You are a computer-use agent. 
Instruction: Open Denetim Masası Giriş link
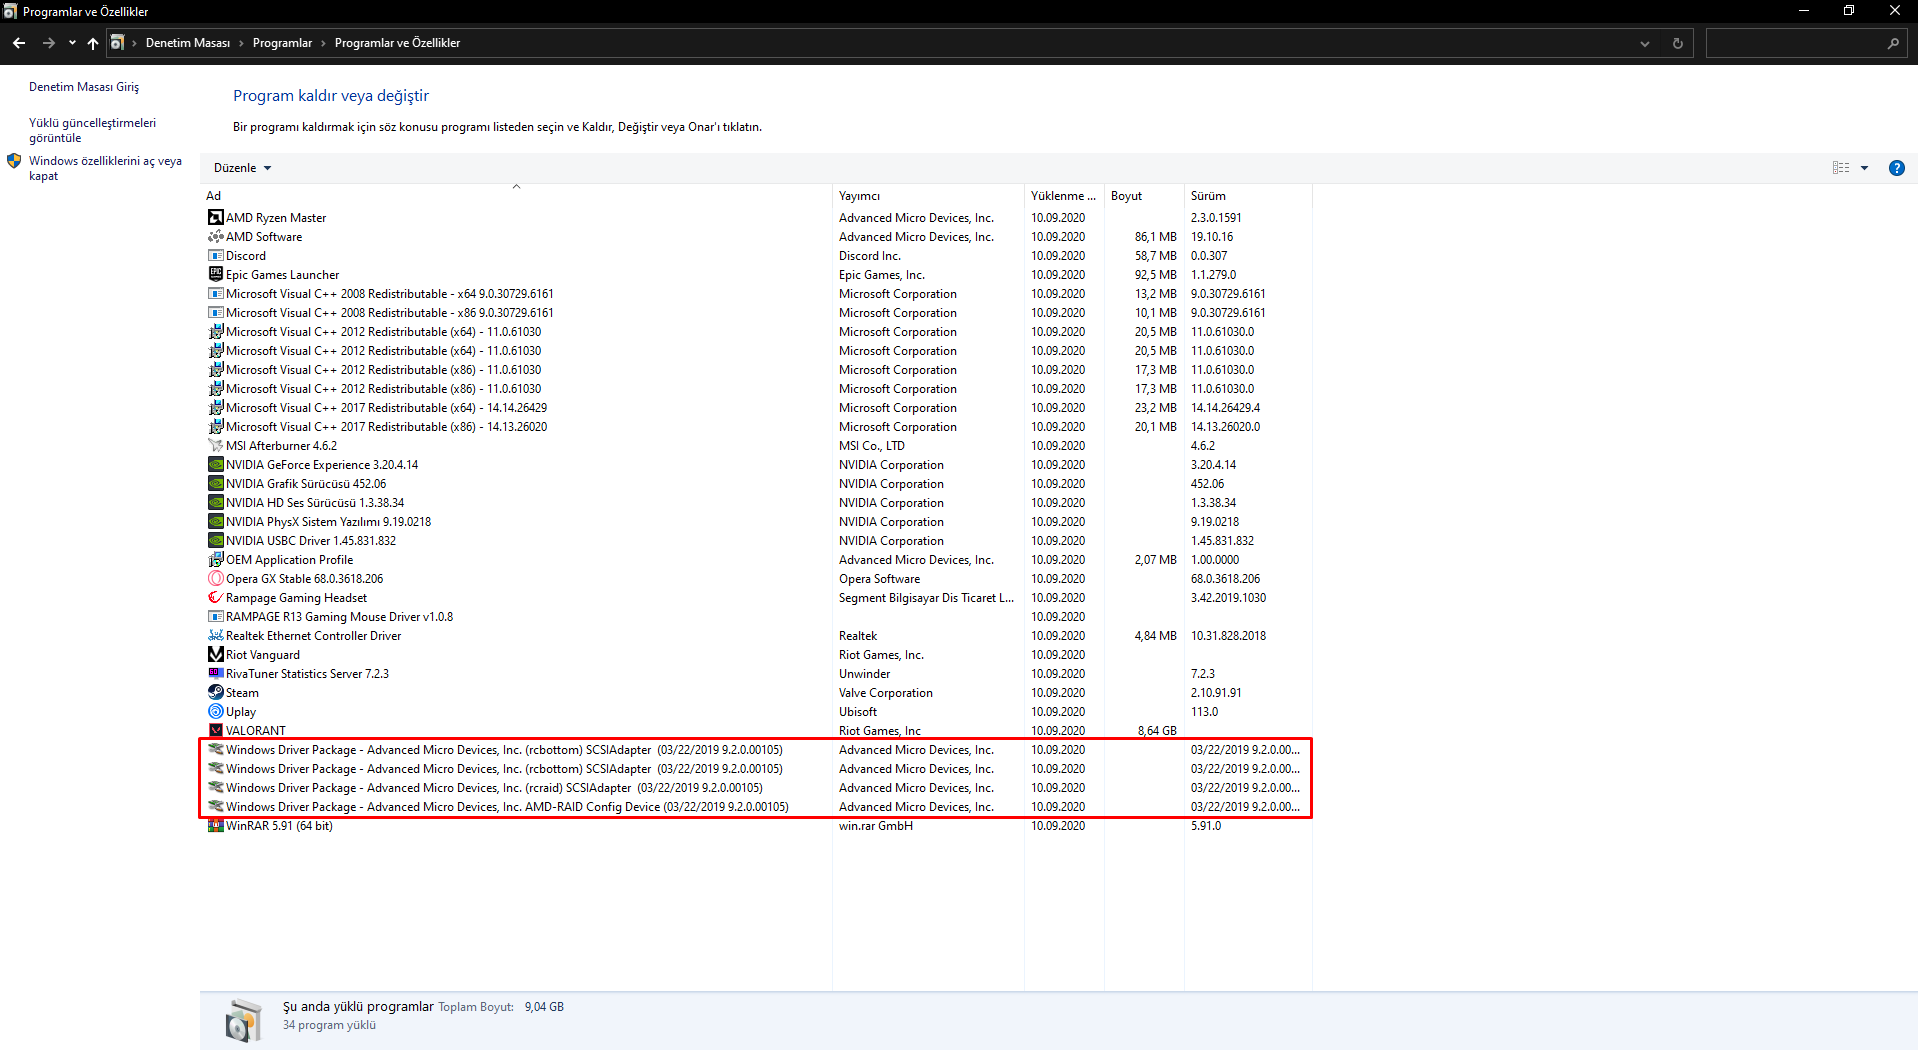pos(84,87)
